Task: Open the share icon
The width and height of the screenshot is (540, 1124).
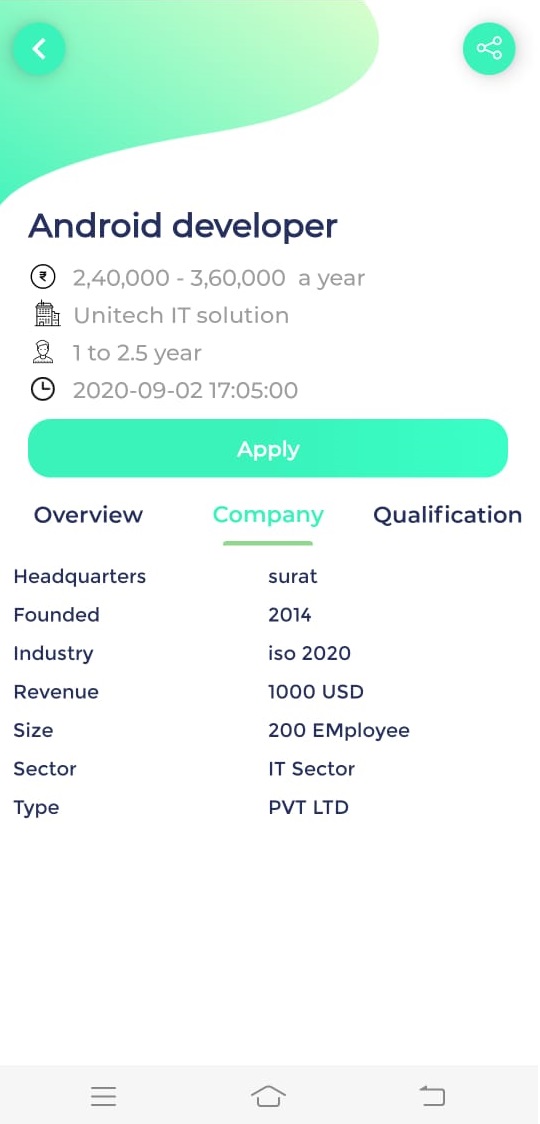Action: tap(489, 49)
